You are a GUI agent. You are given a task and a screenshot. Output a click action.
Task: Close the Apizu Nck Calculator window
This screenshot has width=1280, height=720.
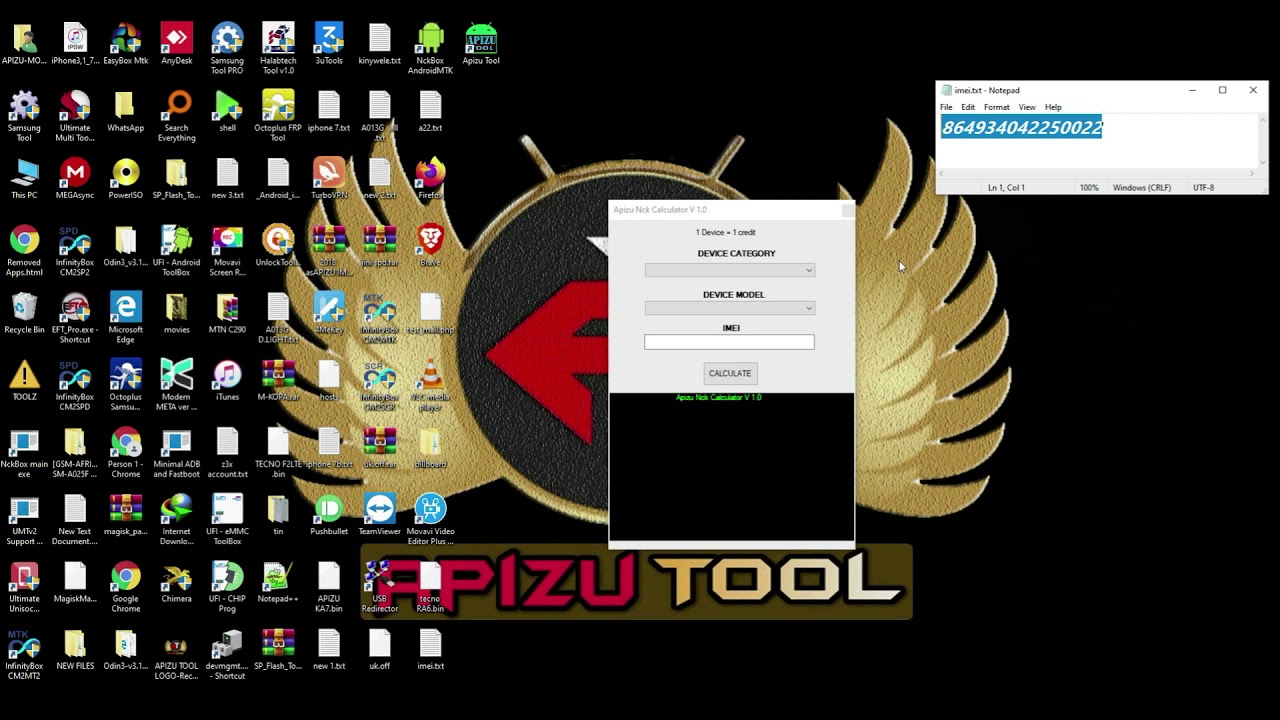[x=847, y=210]
